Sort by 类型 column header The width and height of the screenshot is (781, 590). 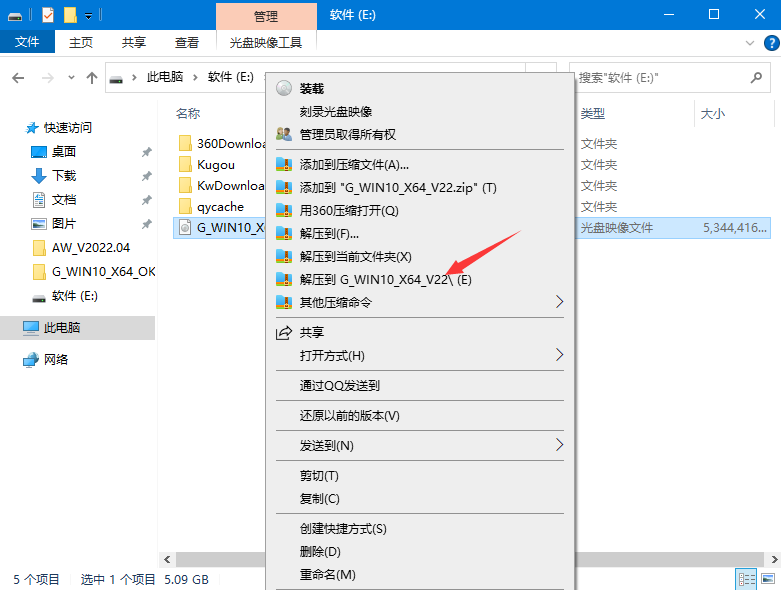coord(593,114)
